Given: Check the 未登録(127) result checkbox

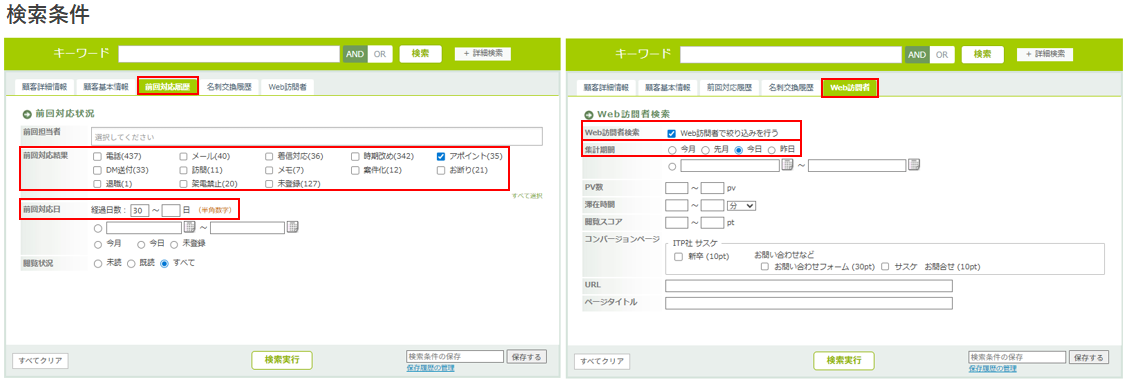Looking at the screenshot, I should coord(270,184).
